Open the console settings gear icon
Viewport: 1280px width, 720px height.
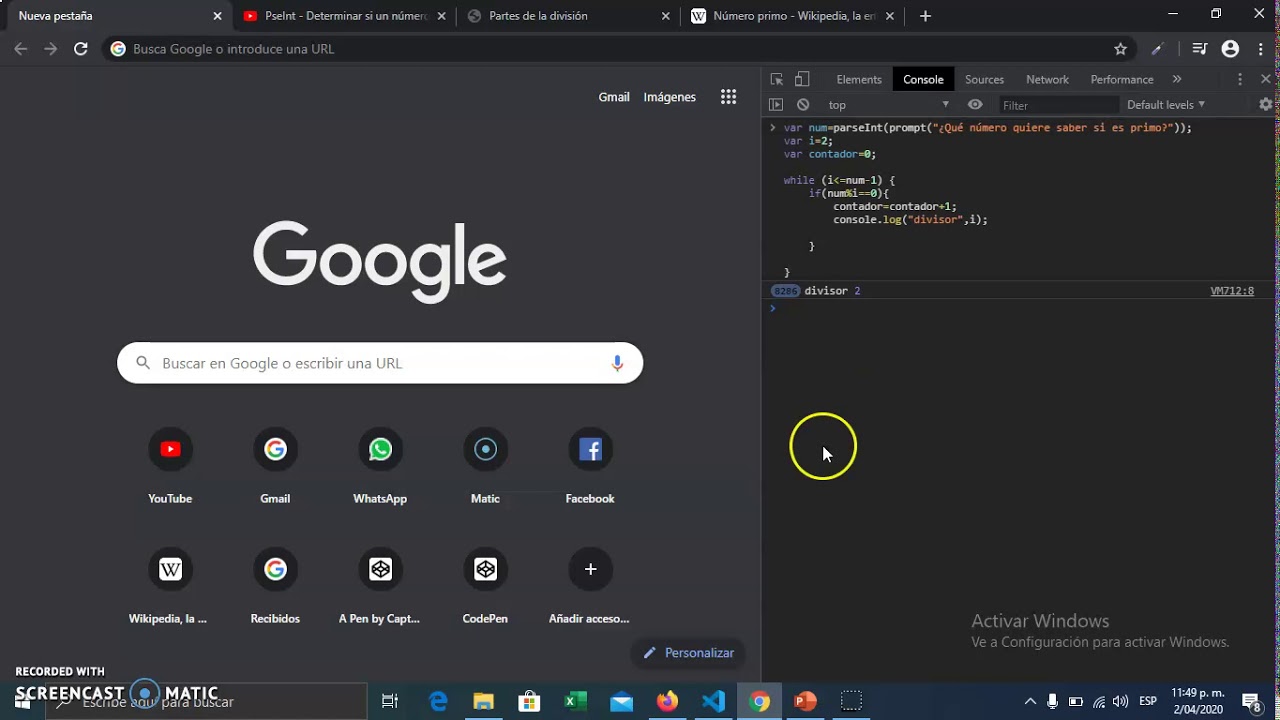click(1266, 104)
